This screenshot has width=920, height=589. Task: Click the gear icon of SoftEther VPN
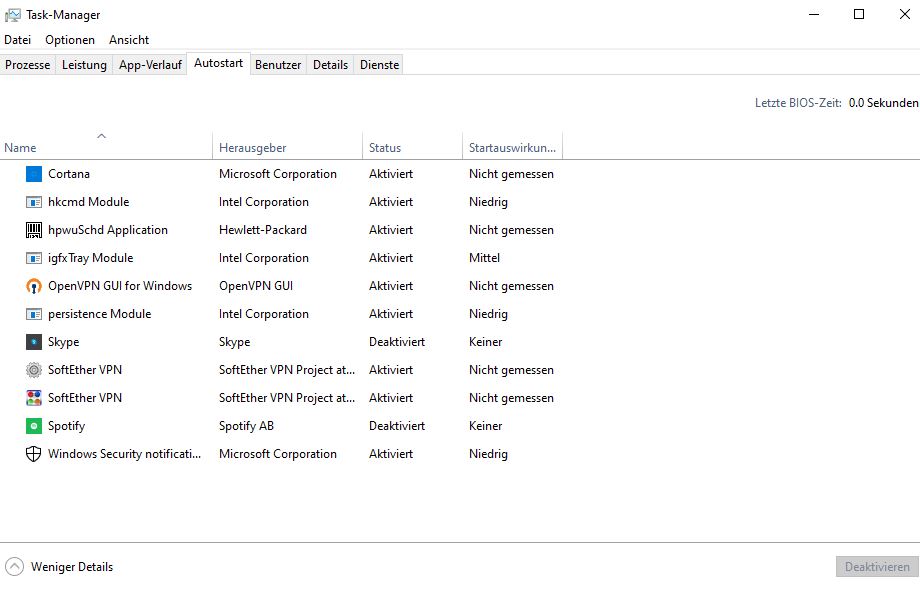(34, 370)
